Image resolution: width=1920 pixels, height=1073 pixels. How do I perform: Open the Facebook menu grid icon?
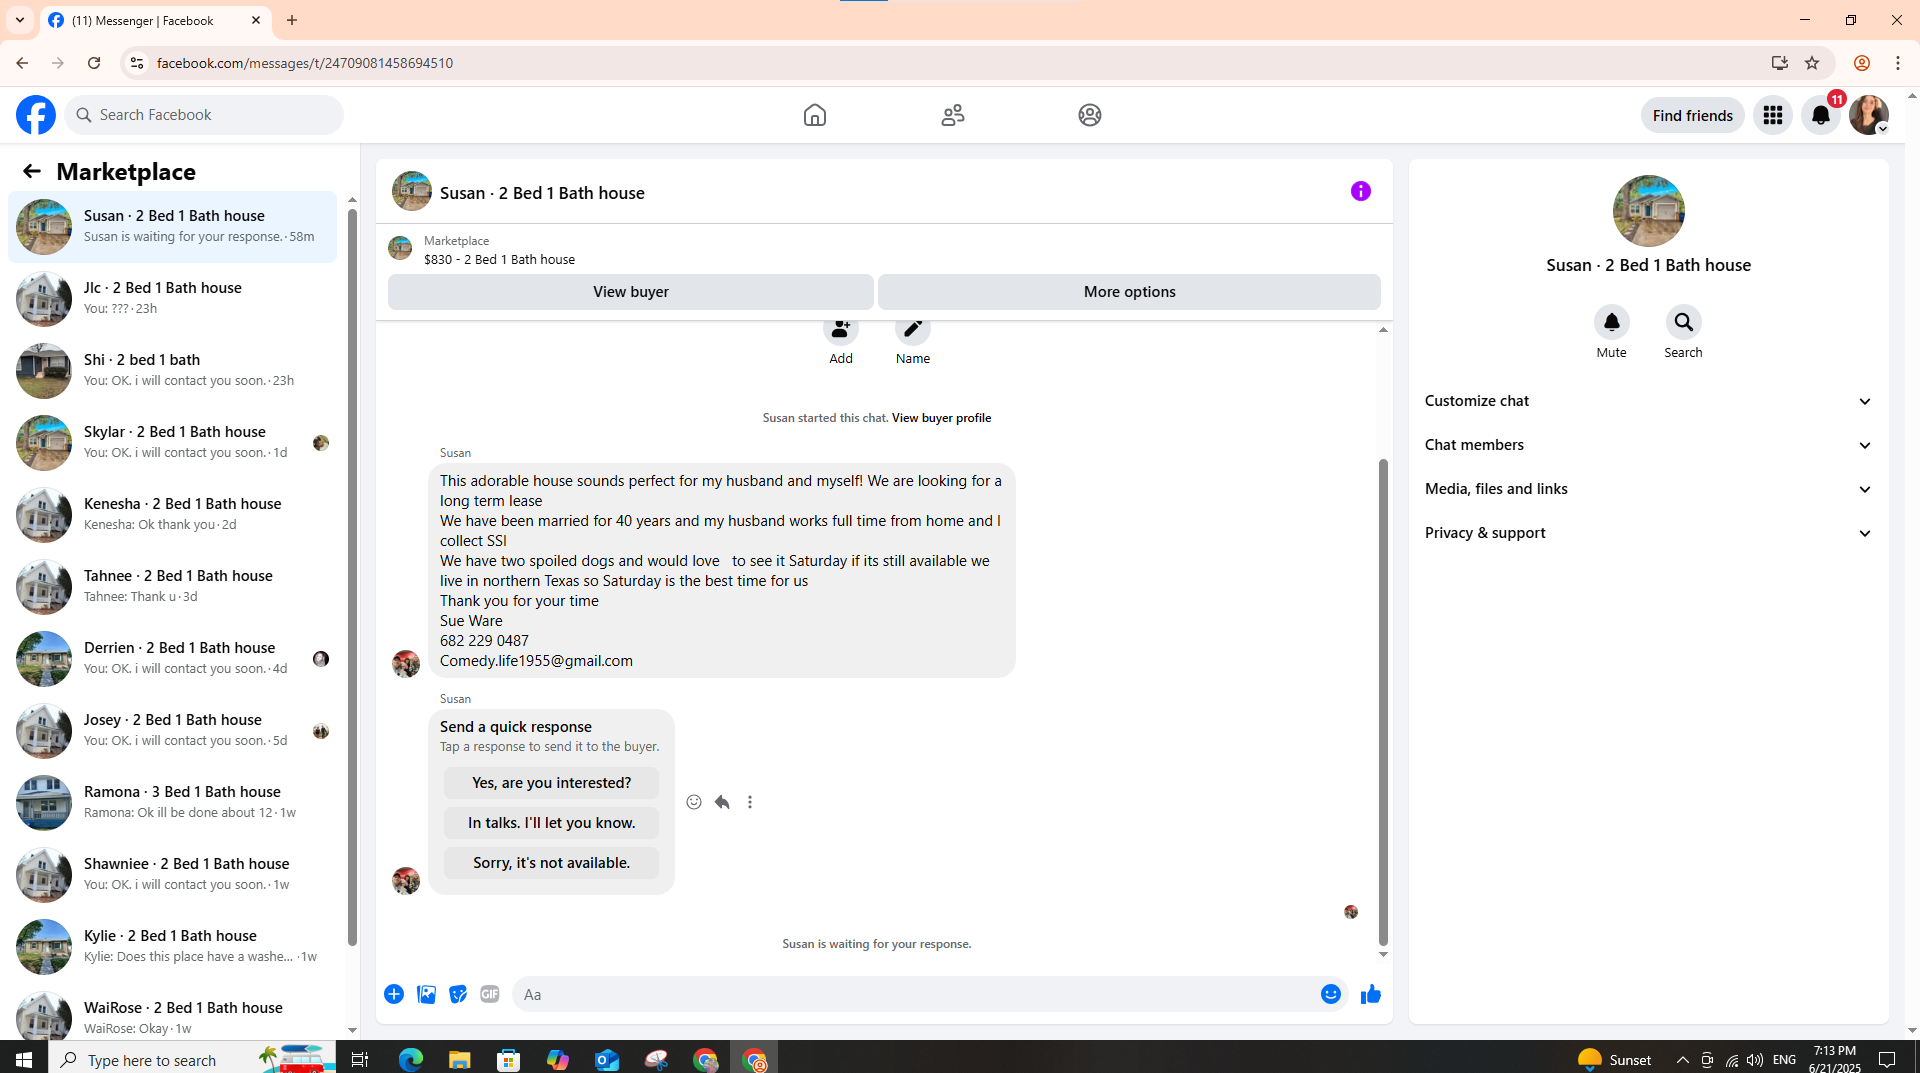(x=1773, y=115)
